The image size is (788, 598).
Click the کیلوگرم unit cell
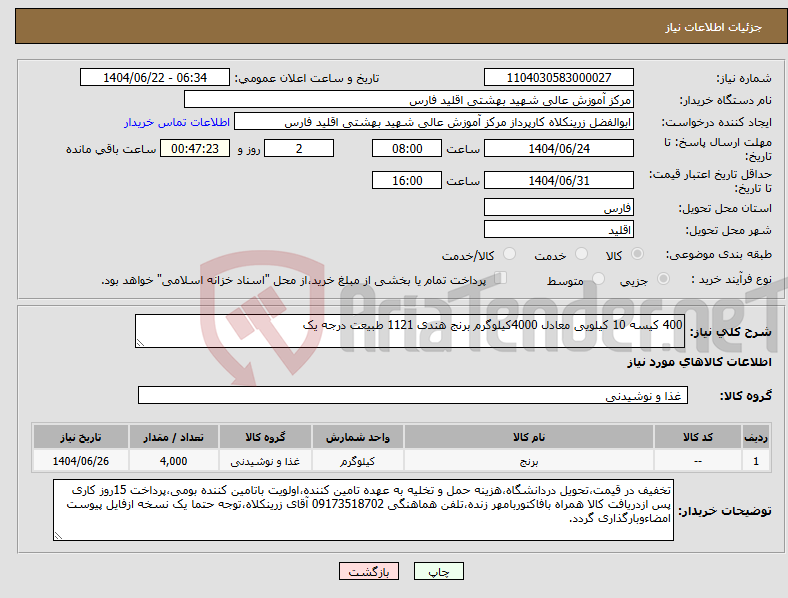coord(357,461)
